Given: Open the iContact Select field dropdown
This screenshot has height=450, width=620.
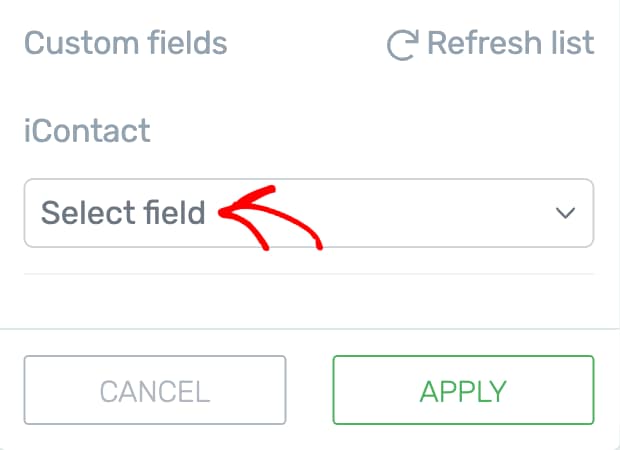Looking at the screenshot, I should pyautogui.click(x=308, y=213).
